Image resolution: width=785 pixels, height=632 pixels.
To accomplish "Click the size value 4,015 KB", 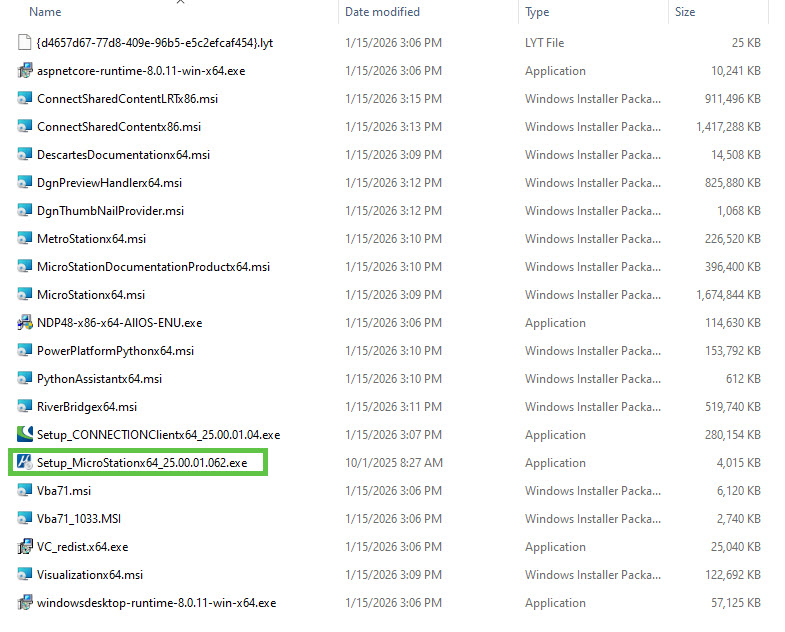I will pos(738,463).
